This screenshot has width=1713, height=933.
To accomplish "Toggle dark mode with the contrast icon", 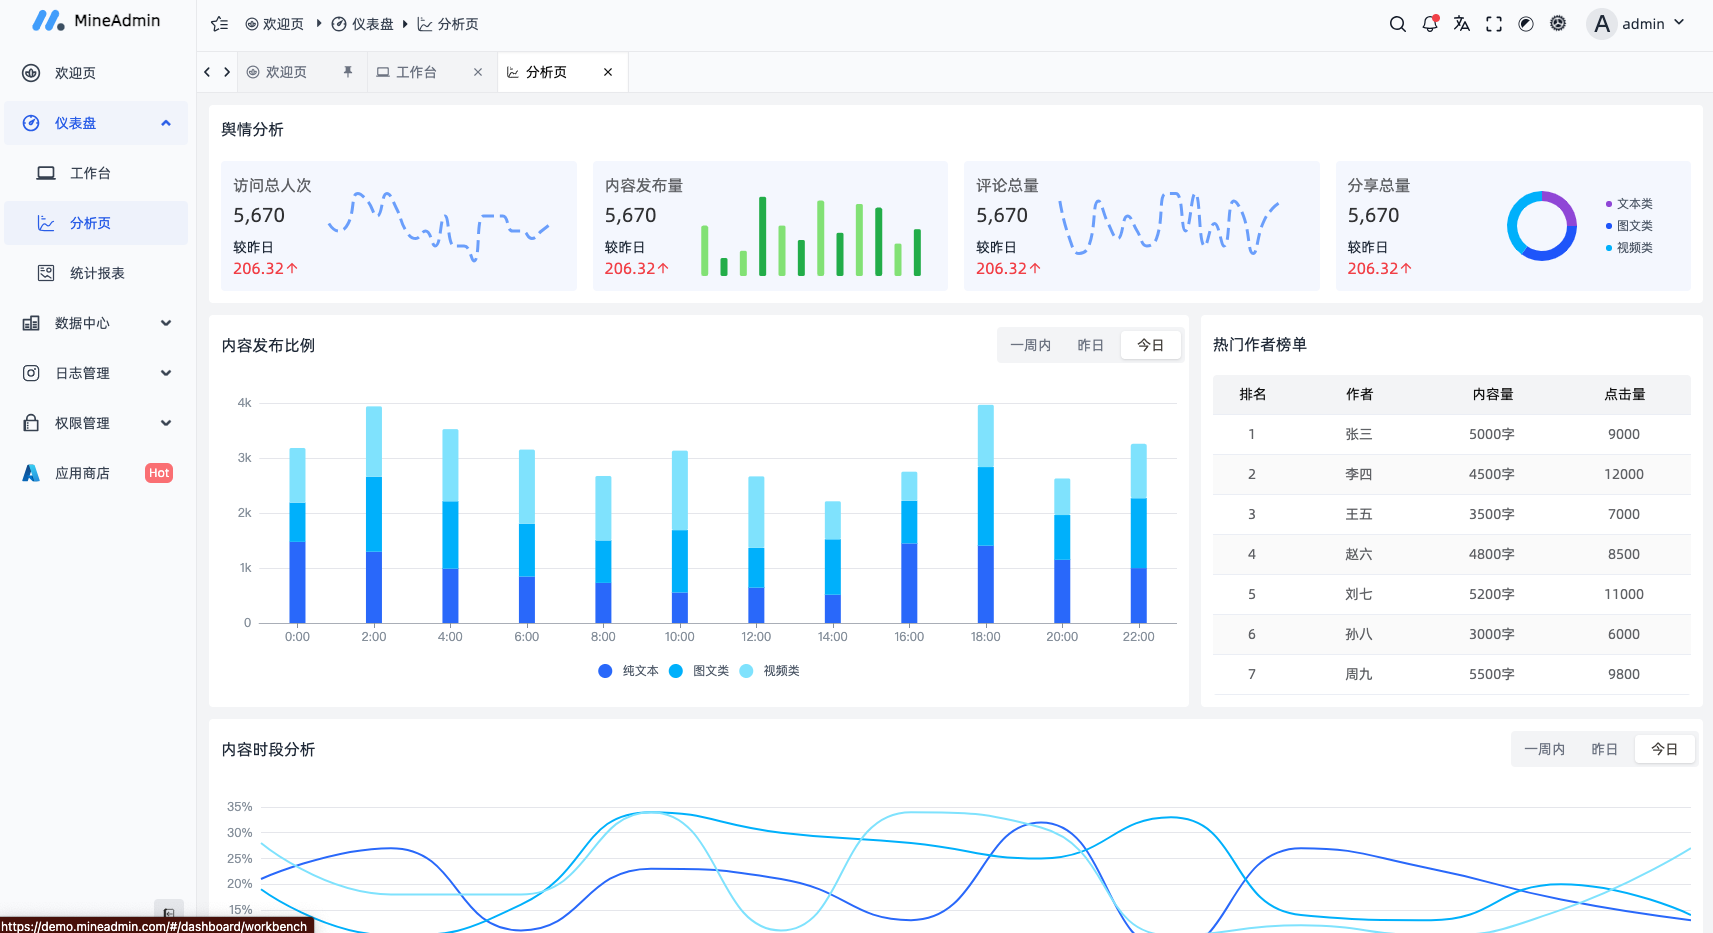I will [1525, 23].
